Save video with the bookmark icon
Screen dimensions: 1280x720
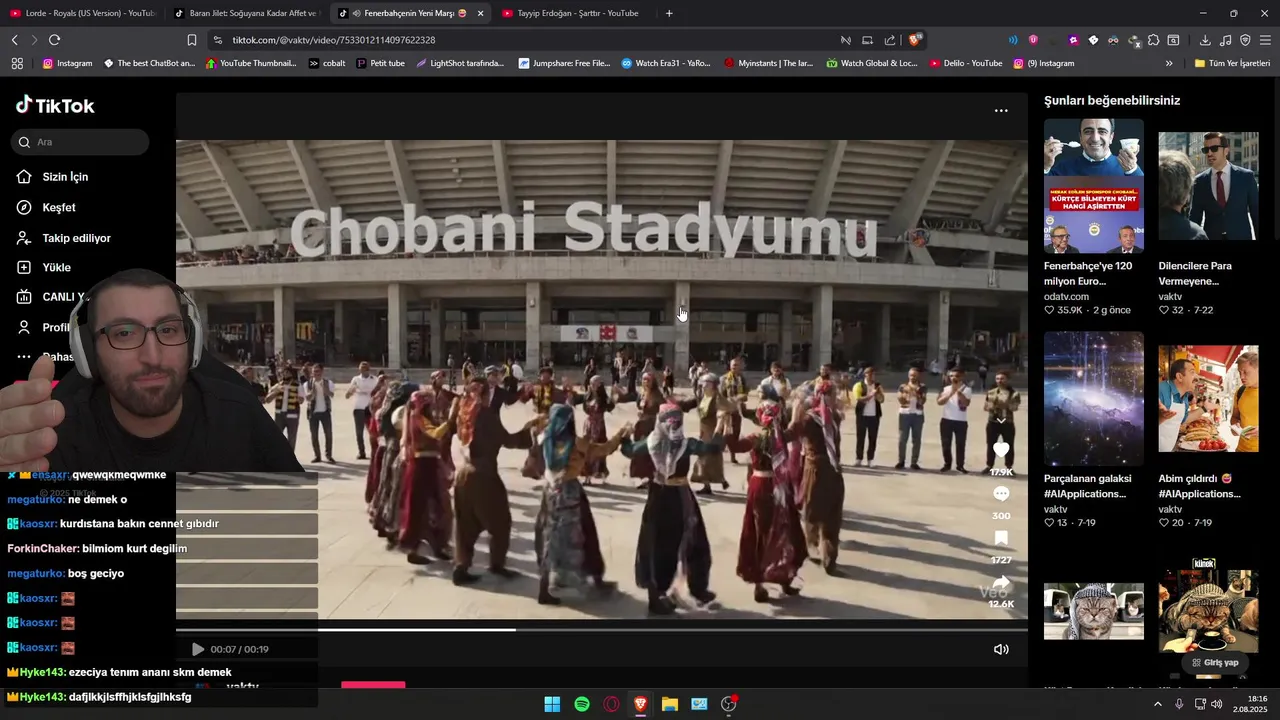(1001, 539)
